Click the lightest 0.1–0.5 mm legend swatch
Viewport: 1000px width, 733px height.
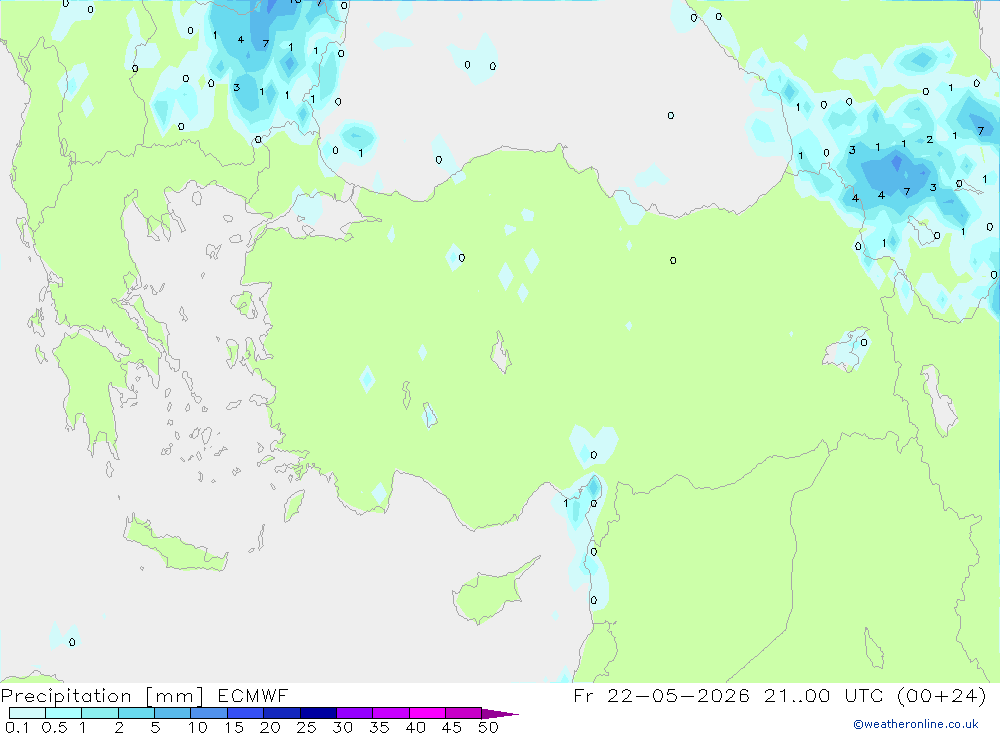click(27, 713)
